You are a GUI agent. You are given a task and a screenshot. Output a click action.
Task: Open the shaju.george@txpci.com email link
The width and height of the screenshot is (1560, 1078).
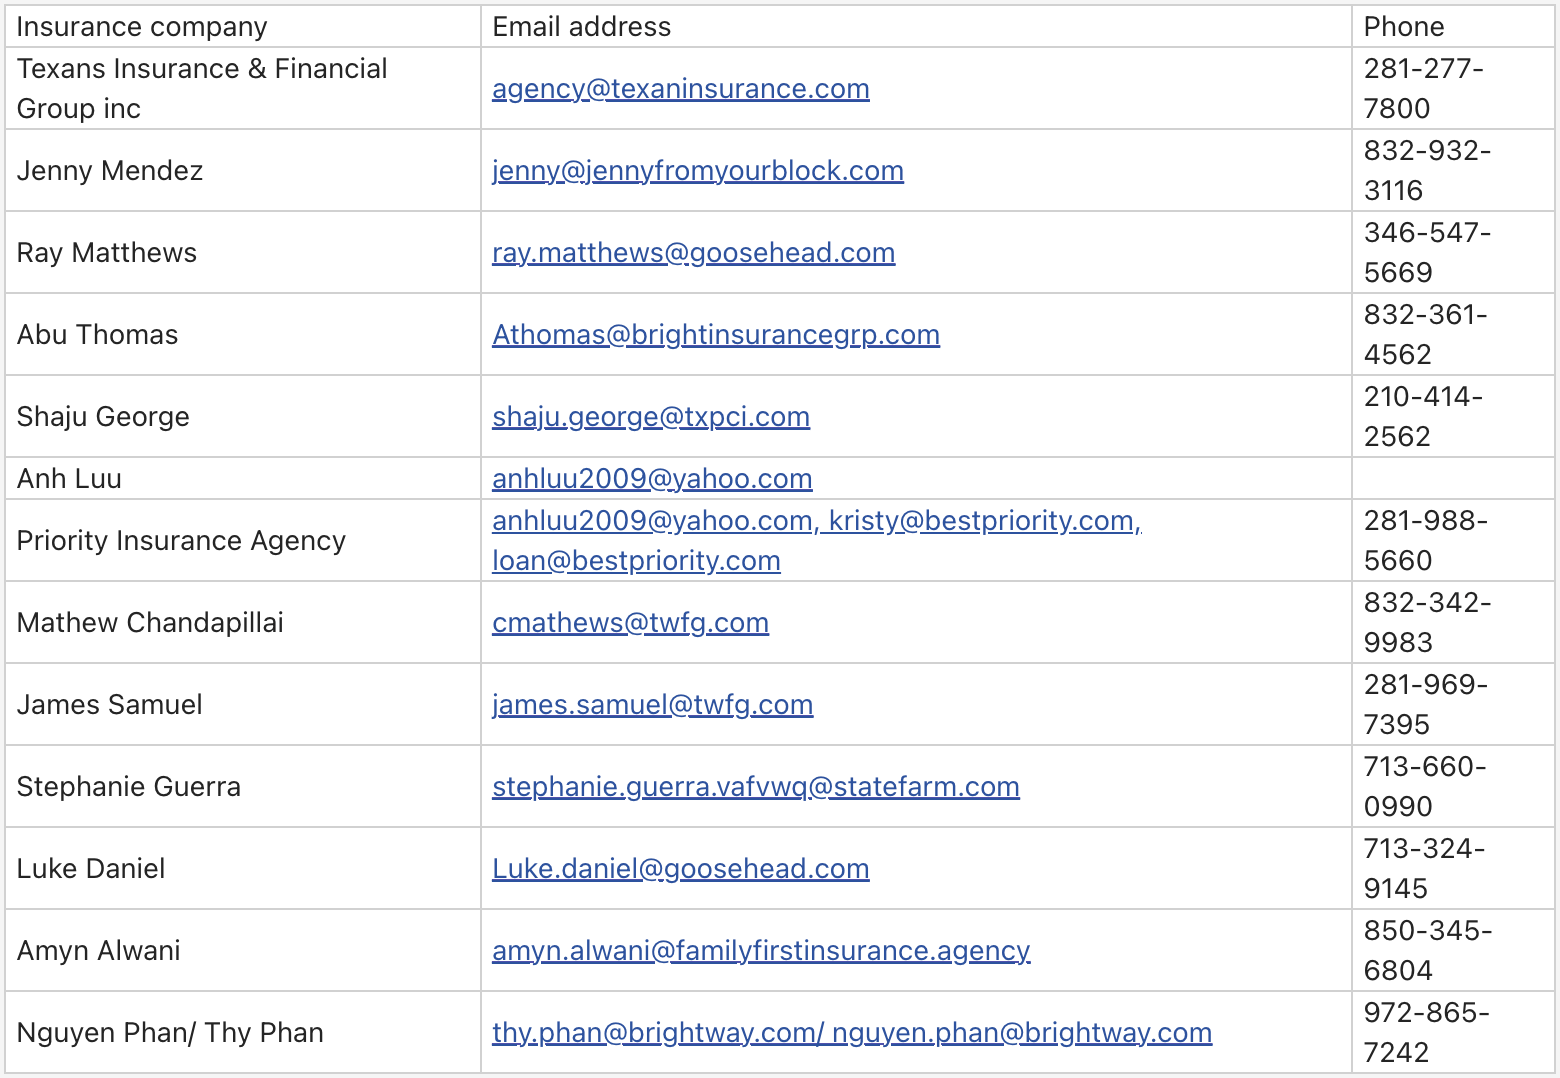click(650, 417)
